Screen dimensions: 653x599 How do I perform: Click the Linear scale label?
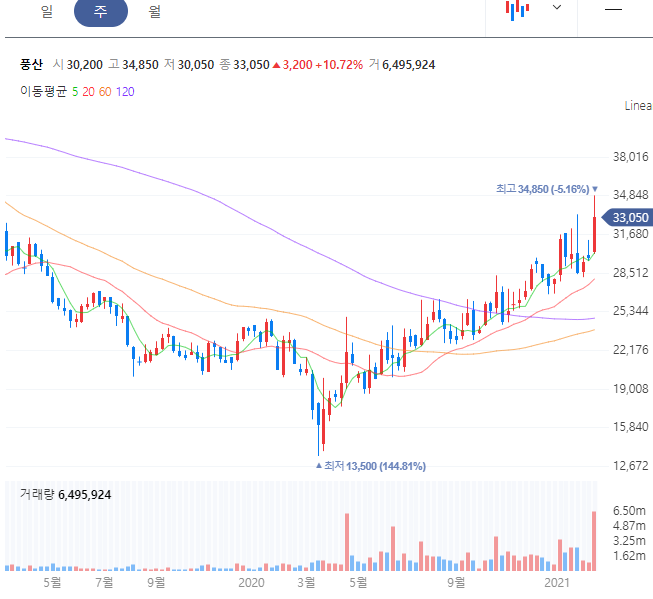638,106
